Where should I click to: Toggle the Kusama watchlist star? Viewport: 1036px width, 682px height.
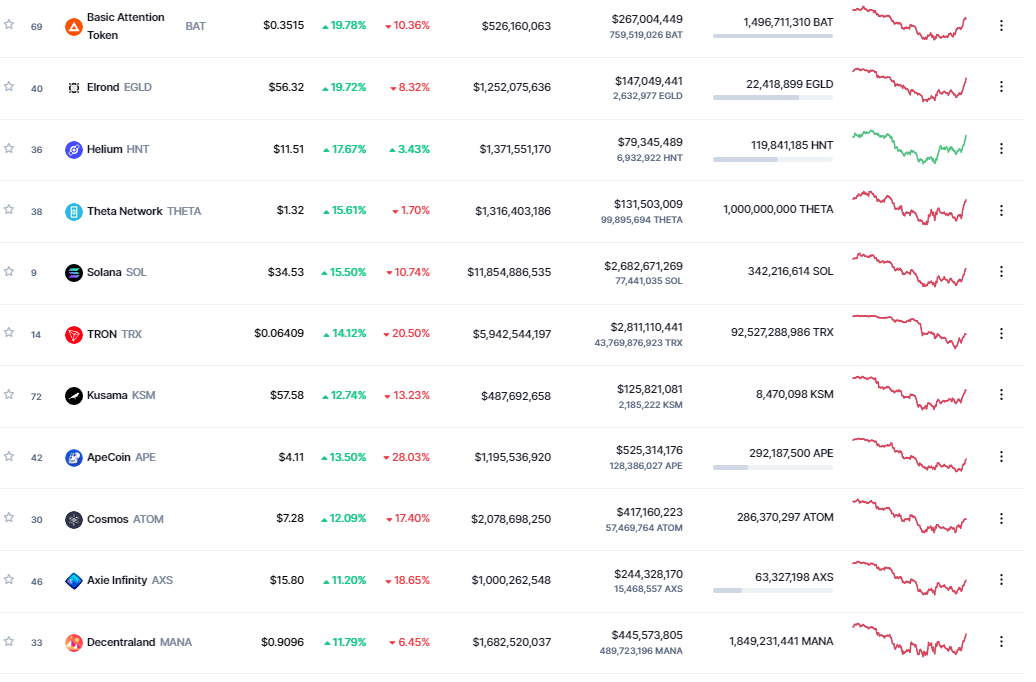tap(9, 395)
